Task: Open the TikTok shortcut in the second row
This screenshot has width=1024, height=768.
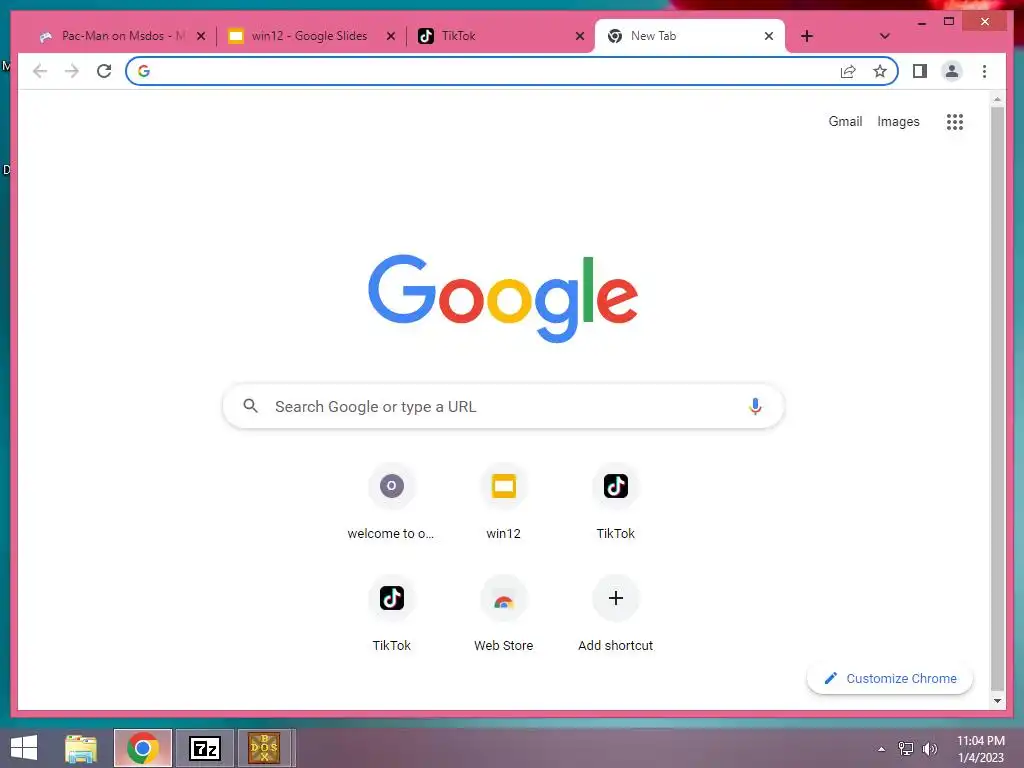Action: click(x=391, y=615)
